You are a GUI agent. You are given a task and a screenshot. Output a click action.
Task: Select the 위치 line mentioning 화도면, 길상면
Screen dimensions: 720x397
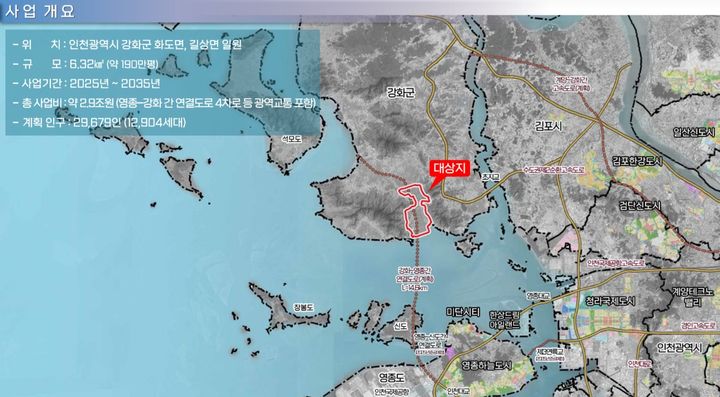[x=127, y=45]
